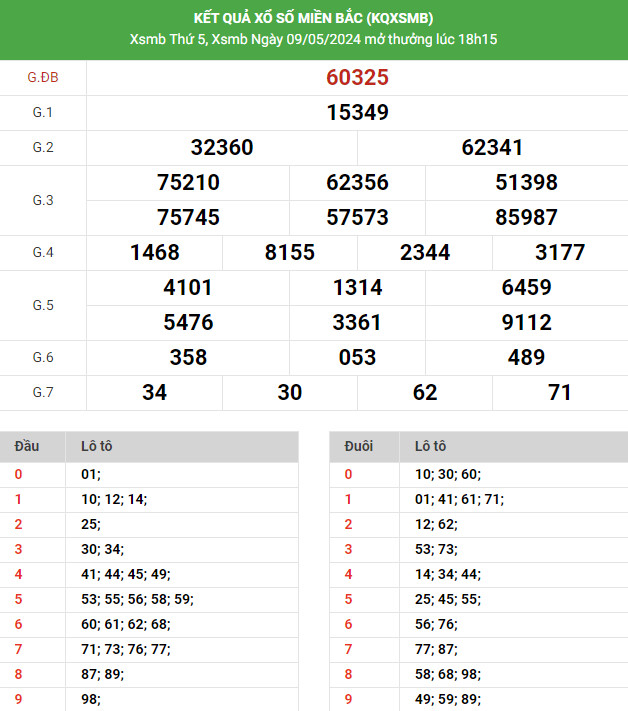
Task: Click Lô tô header in the Đầu table
Action: [x=97, y=446]
